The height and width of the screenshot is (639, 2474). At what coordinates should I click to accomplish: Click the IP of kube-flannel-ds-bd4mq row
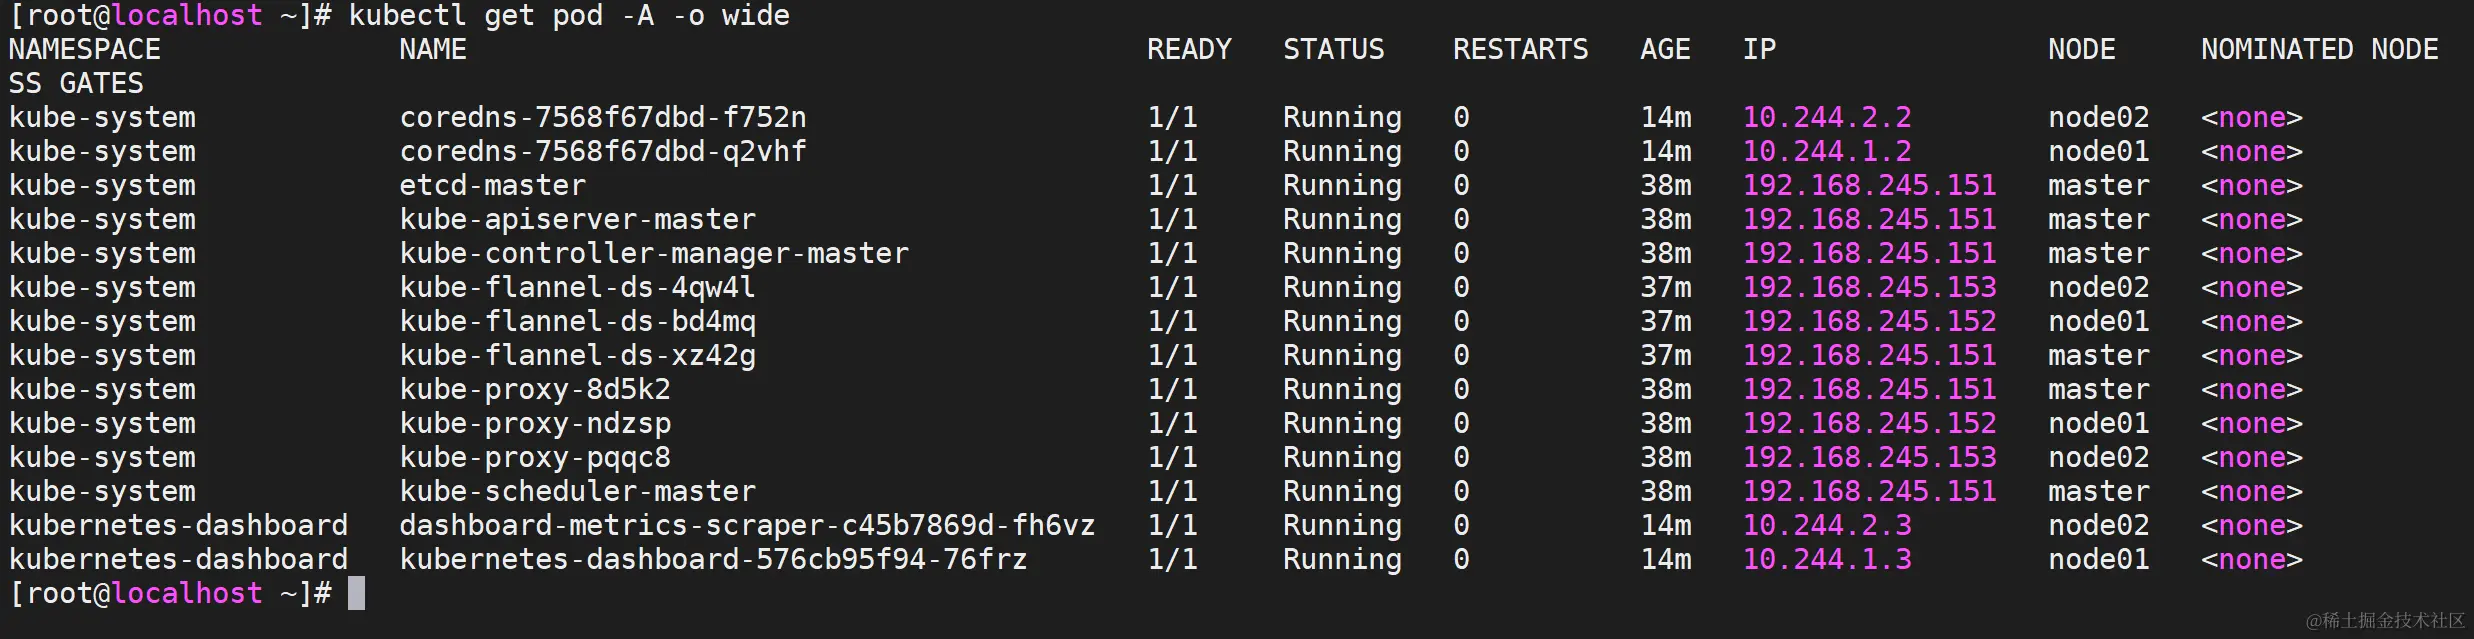click(x=1869, y=321)
